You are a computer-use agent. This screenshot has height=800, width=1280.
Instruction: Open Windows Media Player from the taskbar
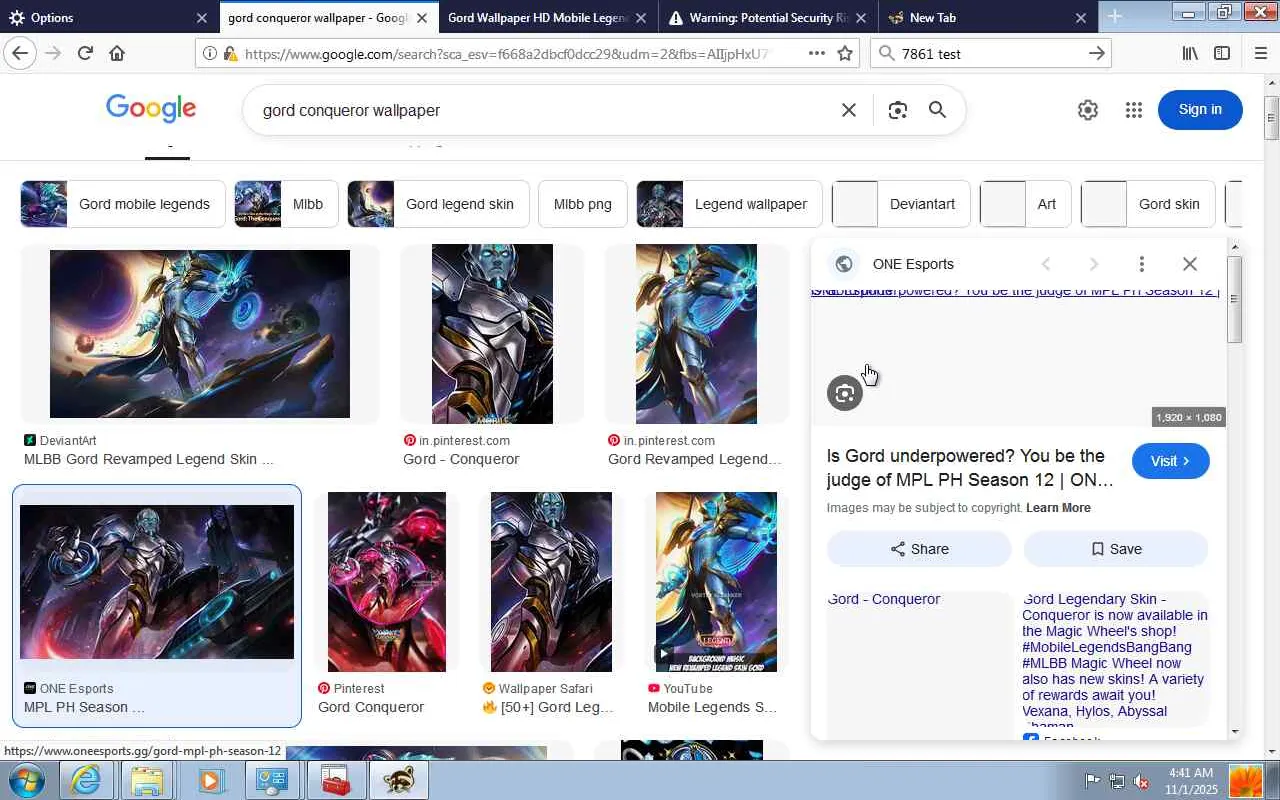(209, 780)
